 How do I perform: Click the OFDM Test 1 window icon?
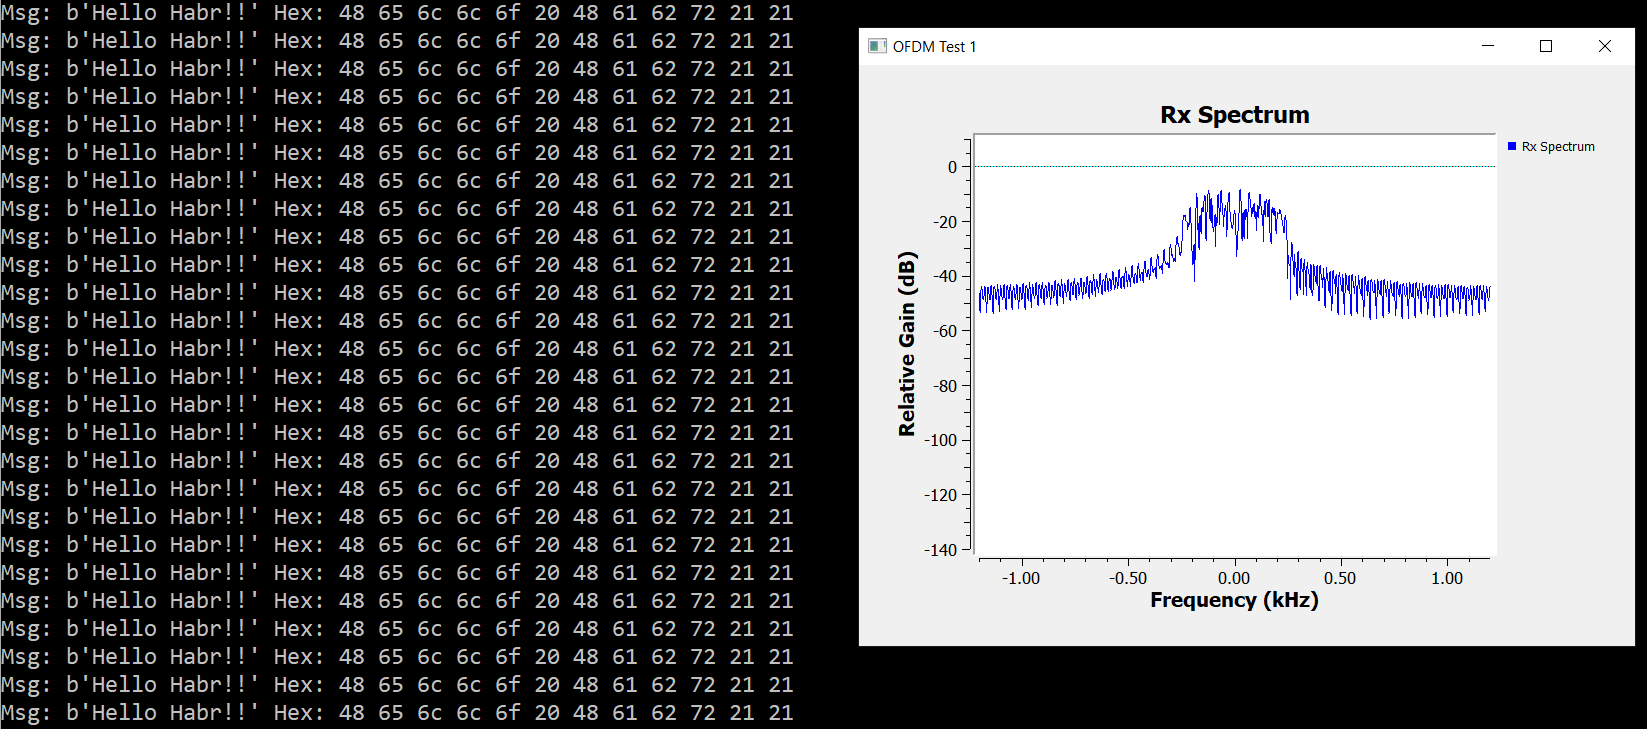click(x=877, y=46)
